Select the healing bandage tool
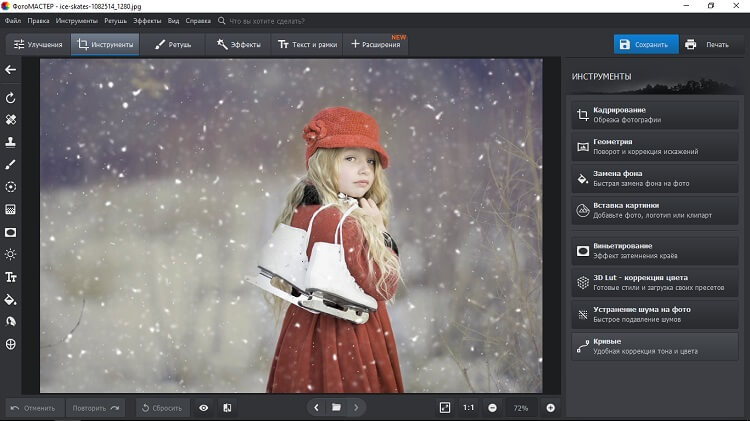The width and height of the screenshot is (750, 421). click(11, 119)
